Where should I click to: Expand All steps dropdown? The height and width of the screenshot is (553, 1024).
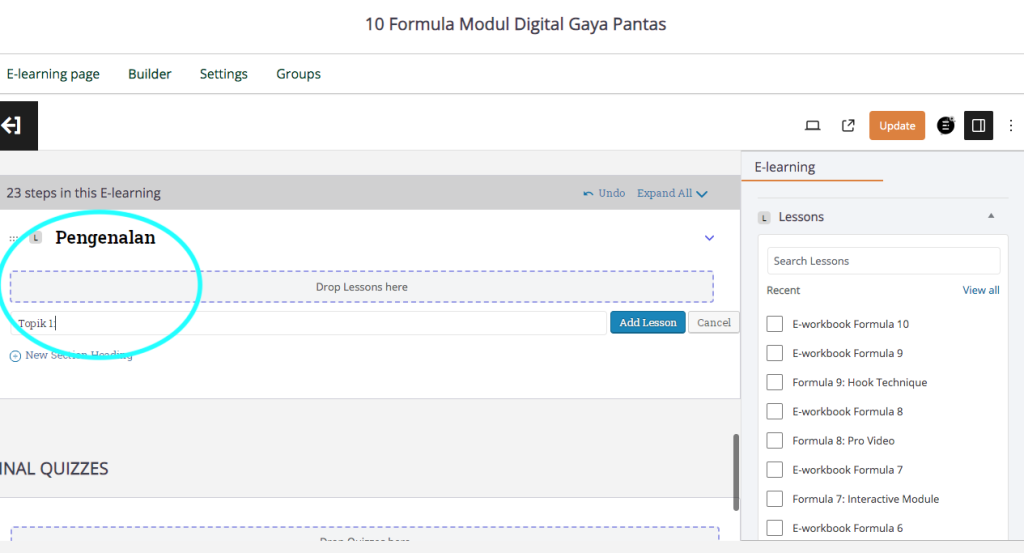click(672, 194)
